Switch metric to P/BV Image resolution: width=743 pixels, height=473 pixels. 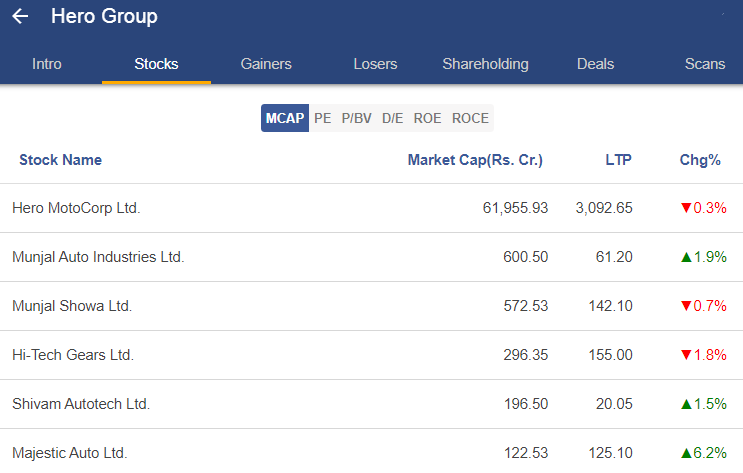(x=356, y=118)
